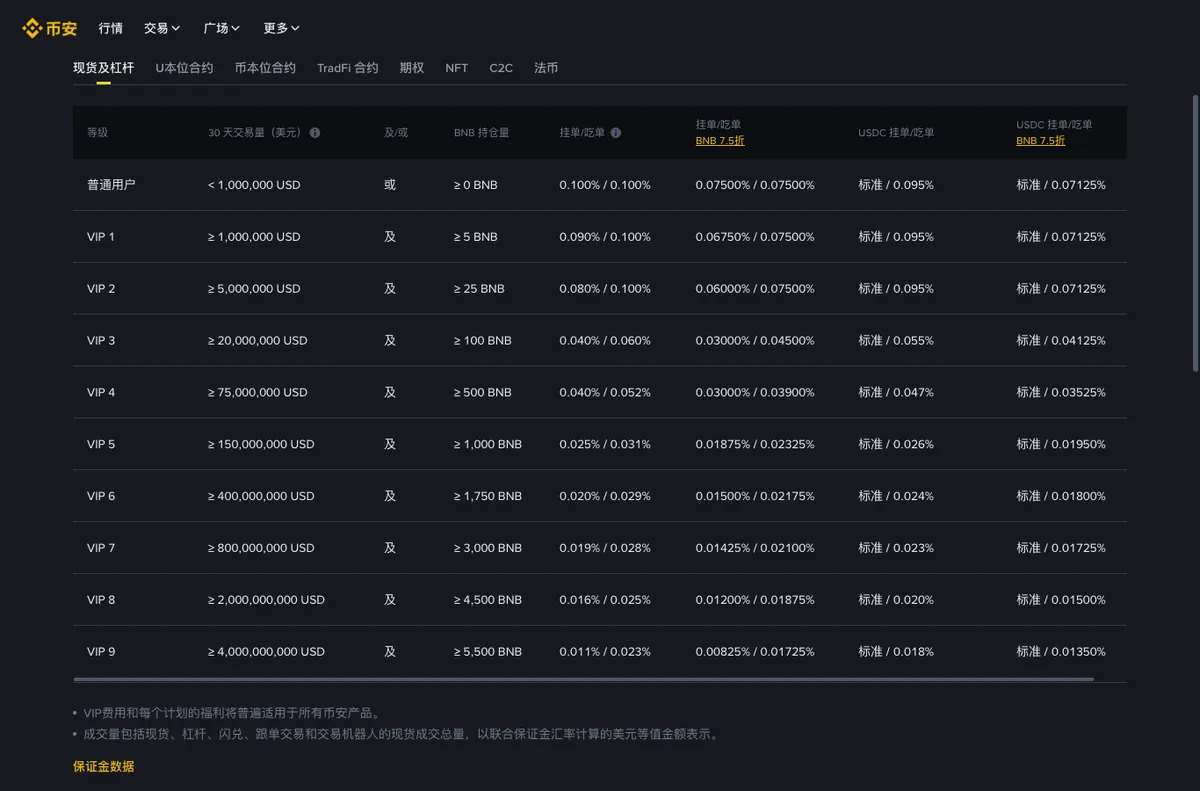Click the ≥ 20,000,000 USD cell
1200x791 pixels.
[258, 341]
